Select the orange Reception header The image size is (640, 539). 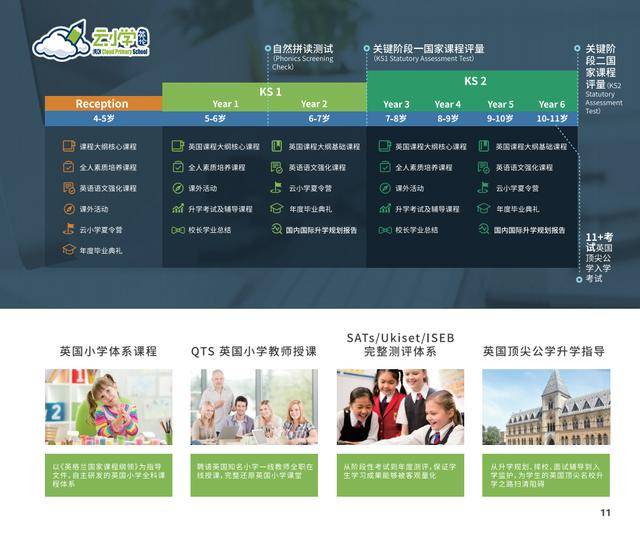102,104
